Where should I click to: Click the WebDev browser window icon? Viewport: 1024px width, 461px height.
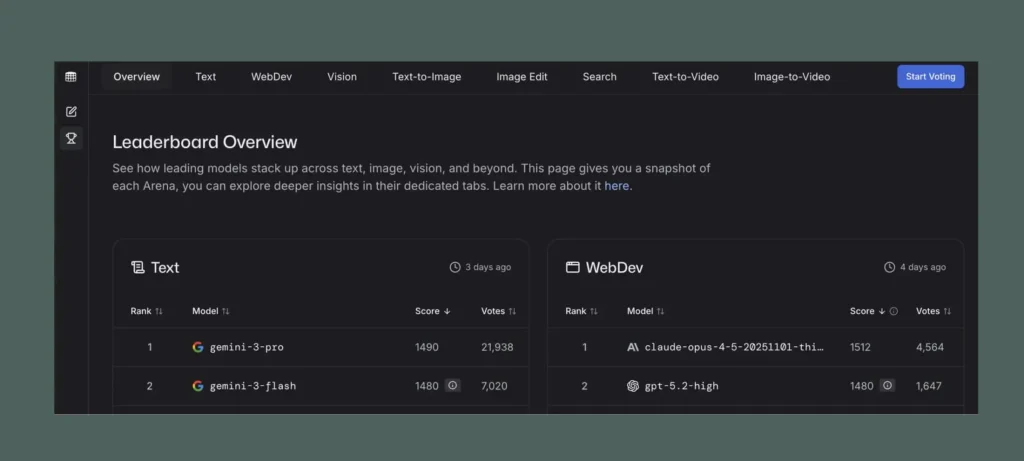click(573, 268)
